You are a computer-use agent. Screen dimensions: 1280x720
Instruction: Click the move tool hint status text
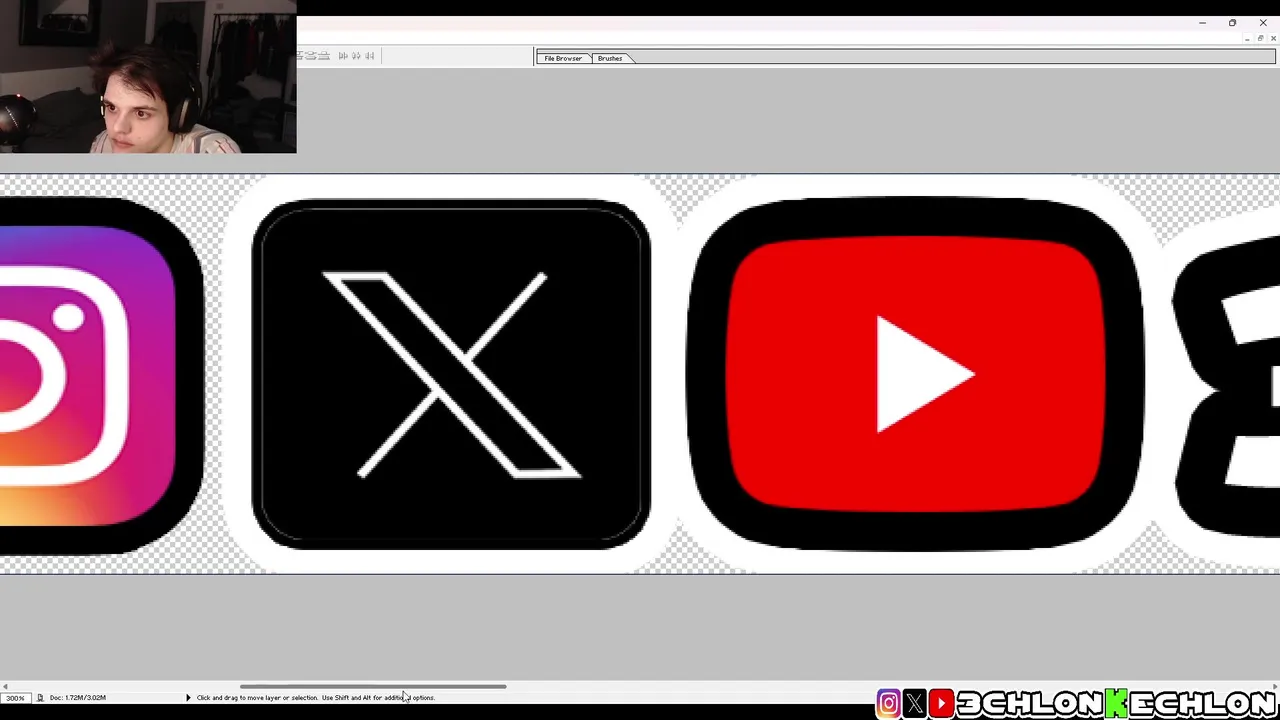click(316, 698)
